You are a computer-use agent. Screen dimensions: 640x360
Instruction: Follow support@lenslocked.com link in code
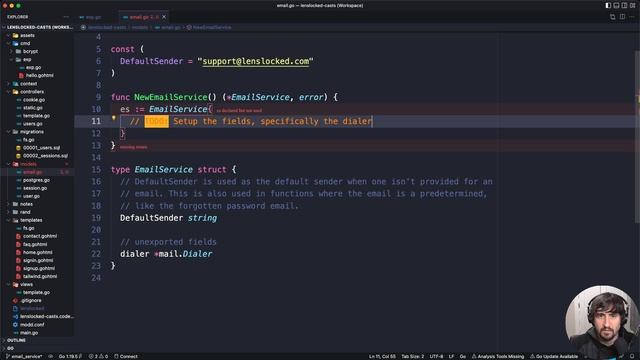[256, 61]
